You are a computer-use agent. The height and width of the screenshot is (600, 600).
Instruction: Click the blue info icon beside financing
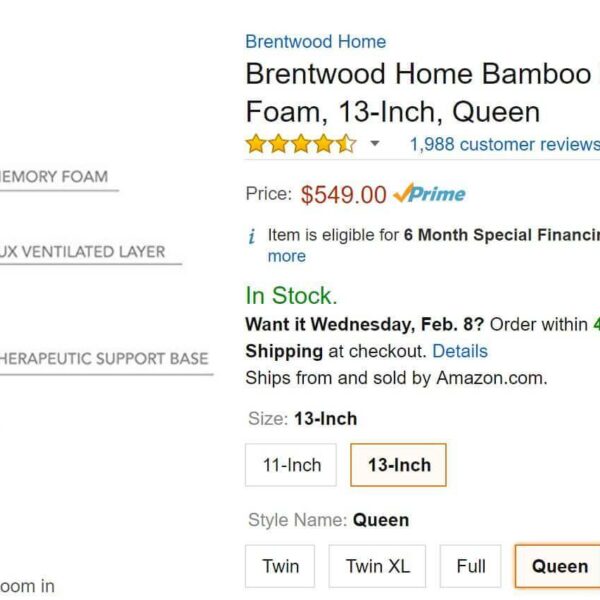tap(251, 236)
